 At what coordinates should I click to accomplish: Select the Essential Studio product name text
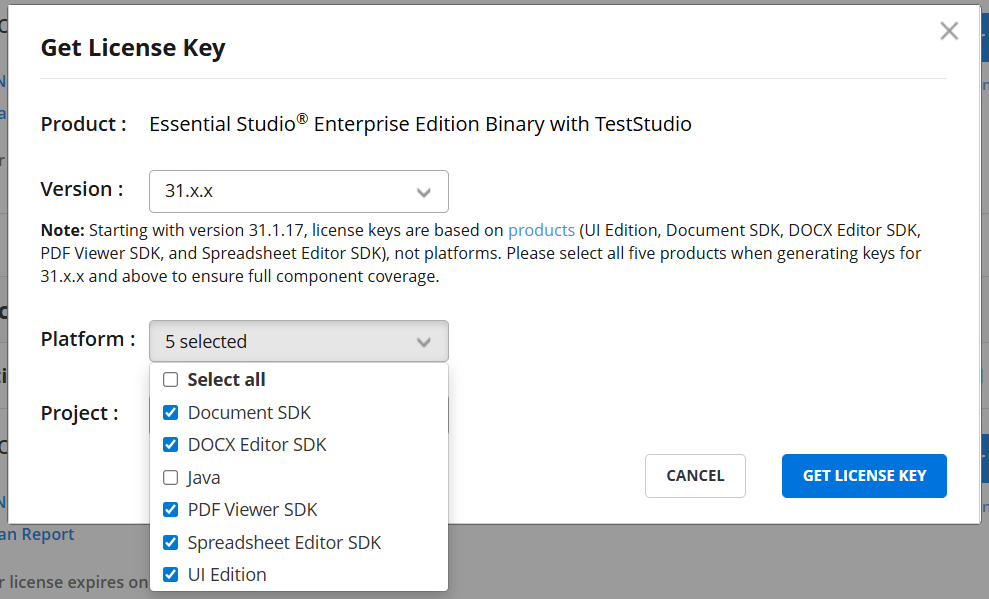(x=419, y=123)
